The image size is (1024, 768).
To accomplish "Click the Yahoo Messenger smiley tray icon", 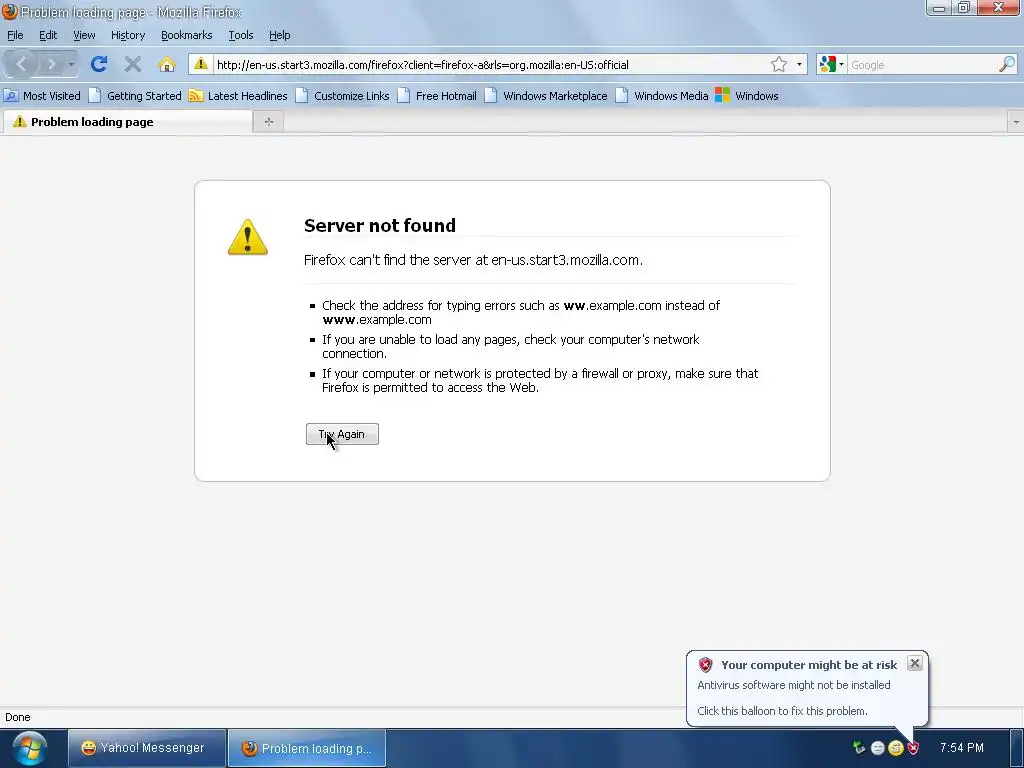I will [x=895, y=748].
